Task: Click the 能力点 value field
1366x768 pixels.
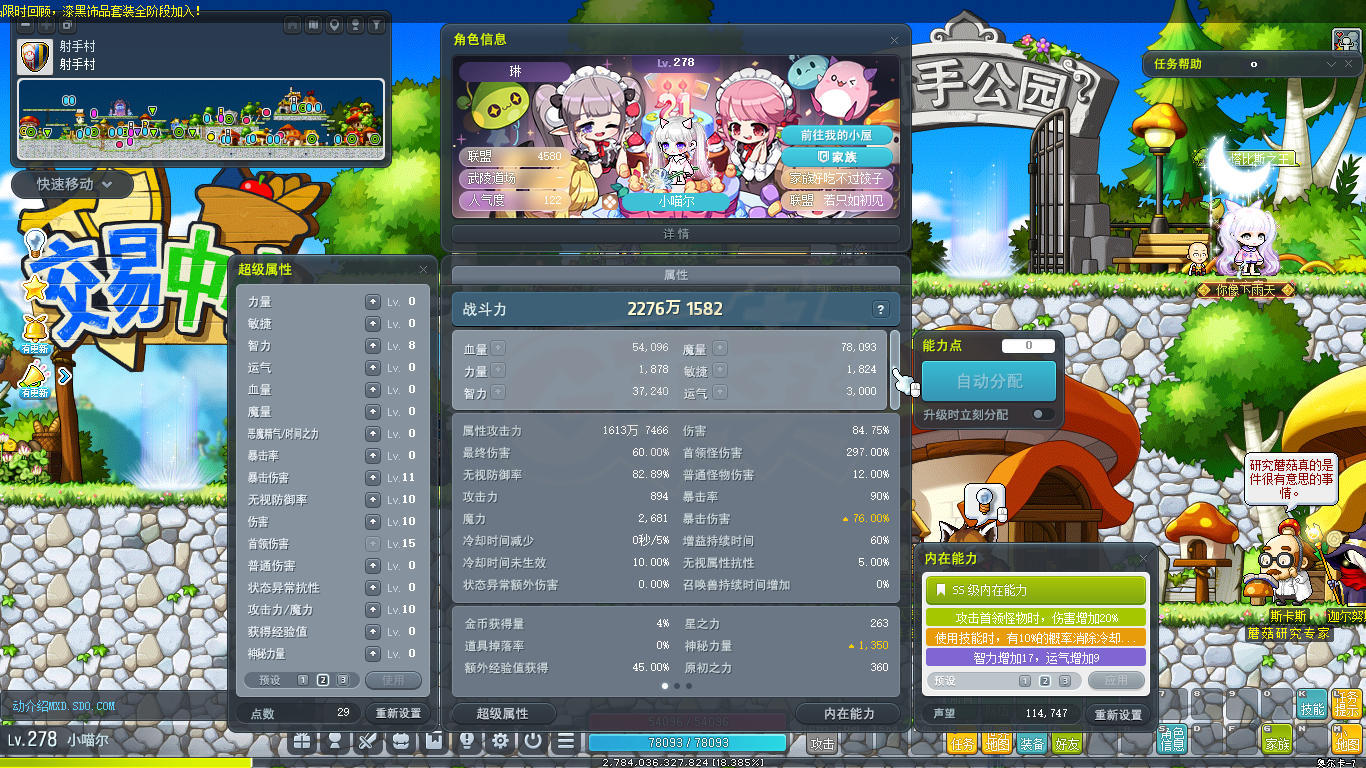Action: 1028,346
